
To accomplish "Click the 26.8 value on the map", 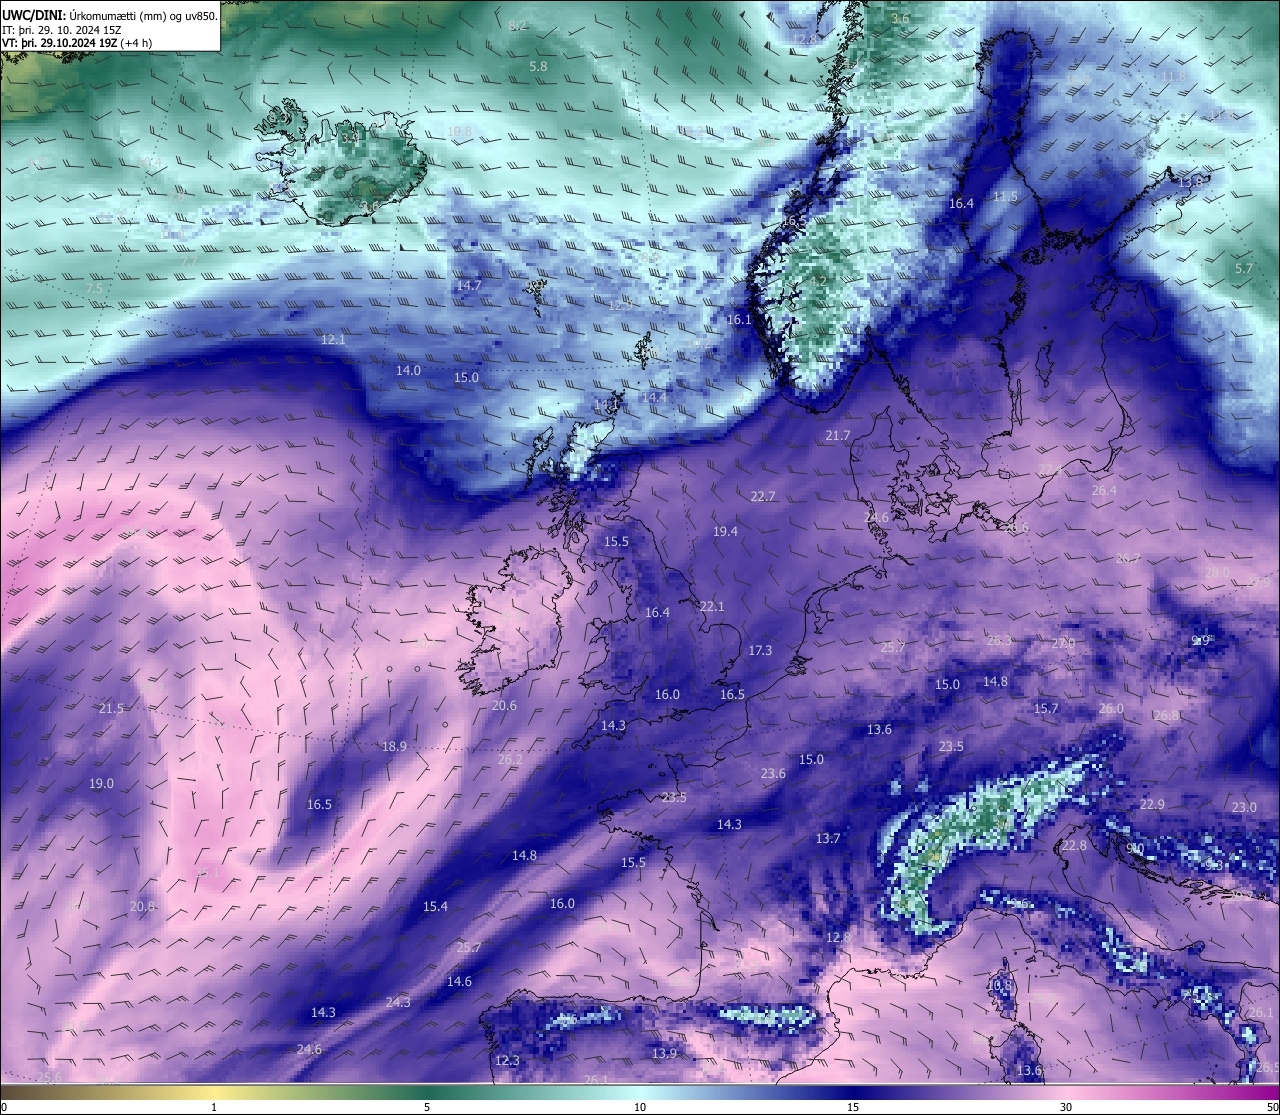I will pos(1166,716).
